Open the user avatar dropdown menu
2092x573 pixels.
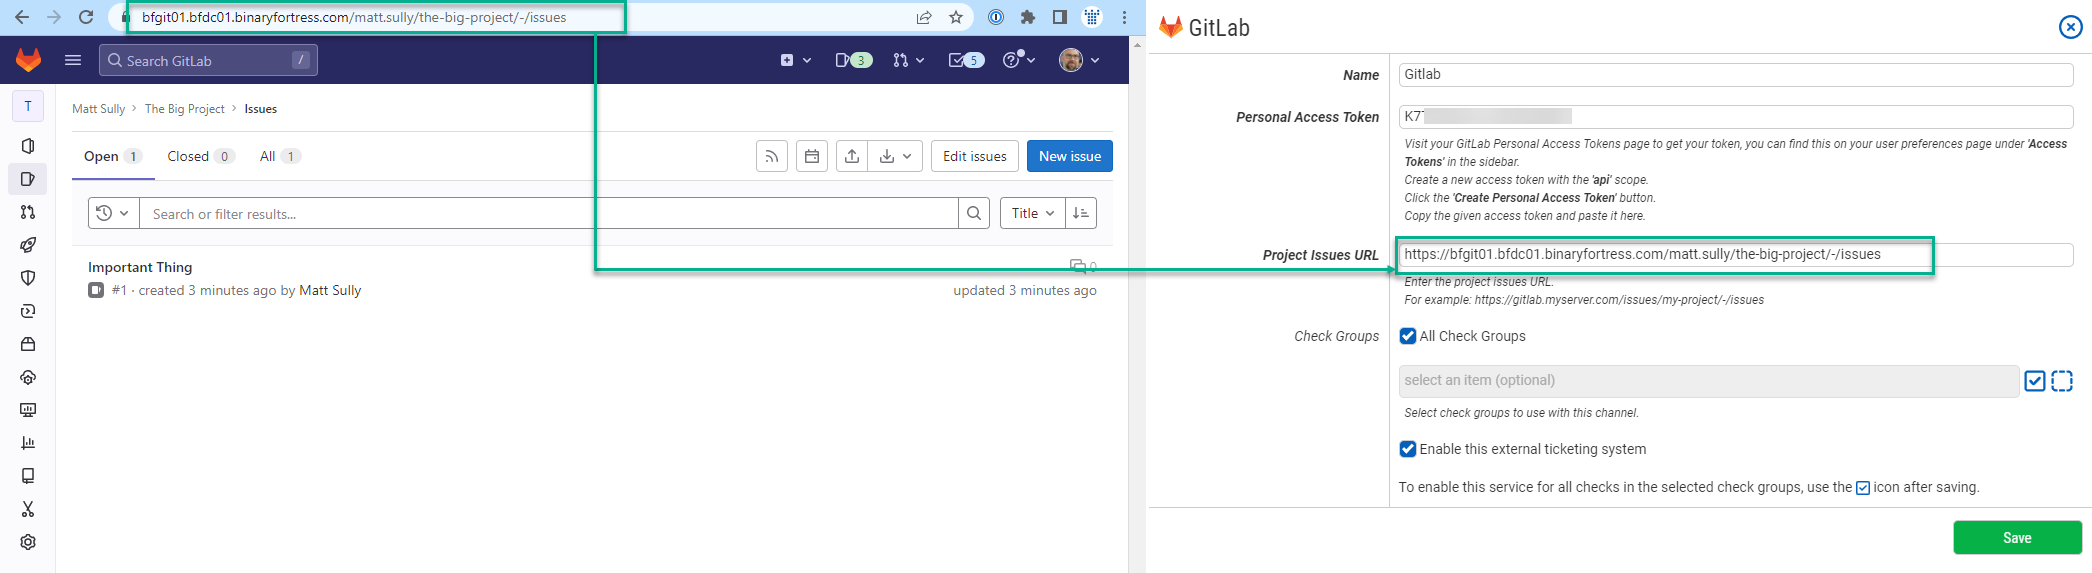coord(1080,60)
